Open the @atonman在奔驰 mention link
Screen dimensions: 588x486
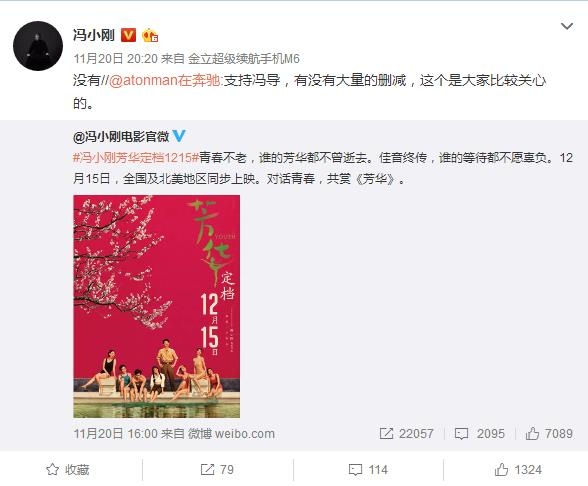coord(165,80)
